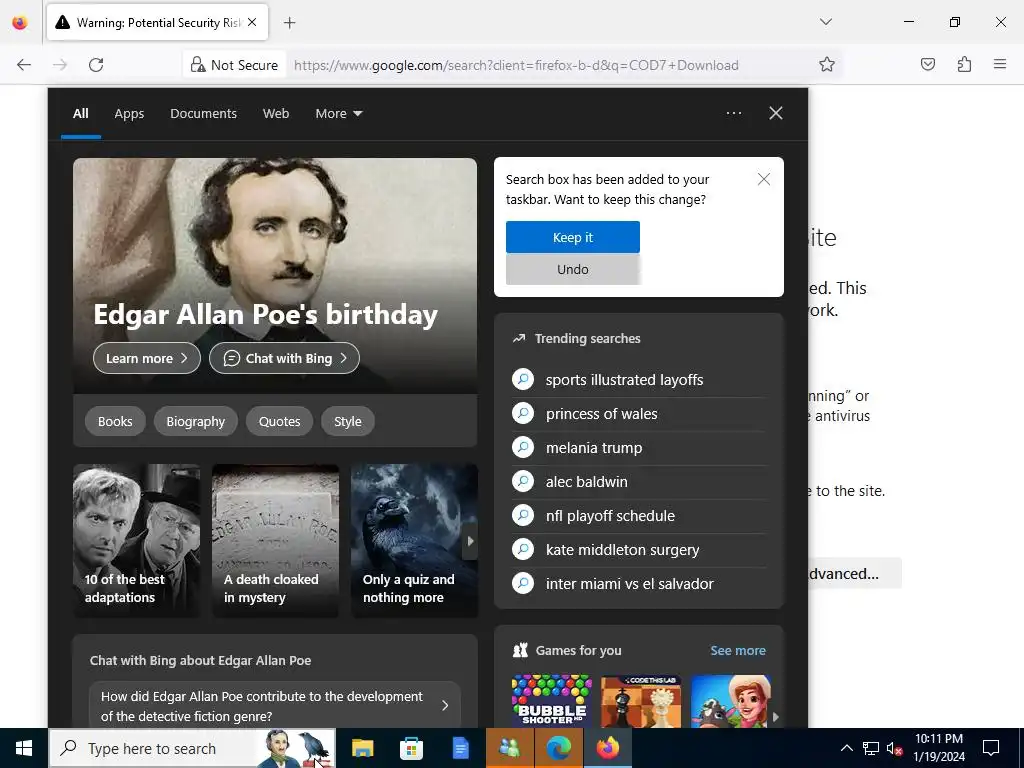1024x768 pixels.
Task: Open A death cloaked in mystery card
Action: click(276, 541)
